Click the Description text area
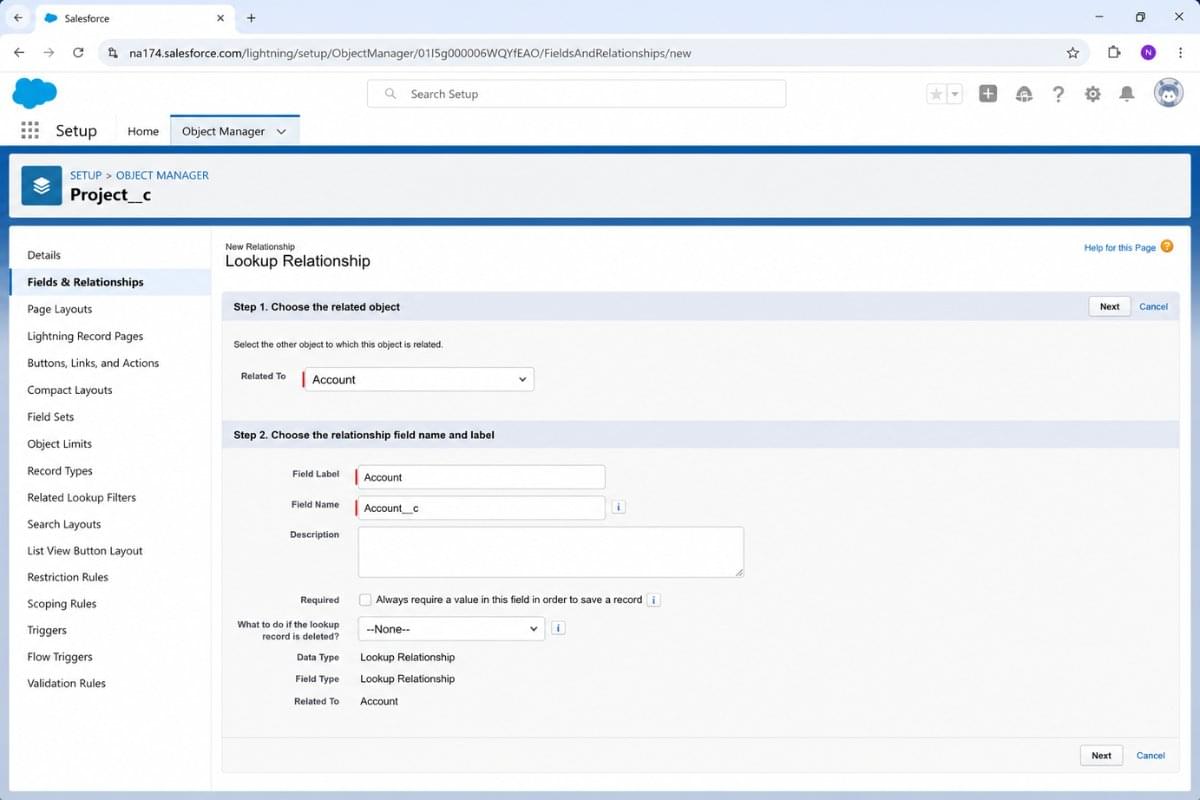Viewport: 1200px width, 800px height. (x=551, y=552)
